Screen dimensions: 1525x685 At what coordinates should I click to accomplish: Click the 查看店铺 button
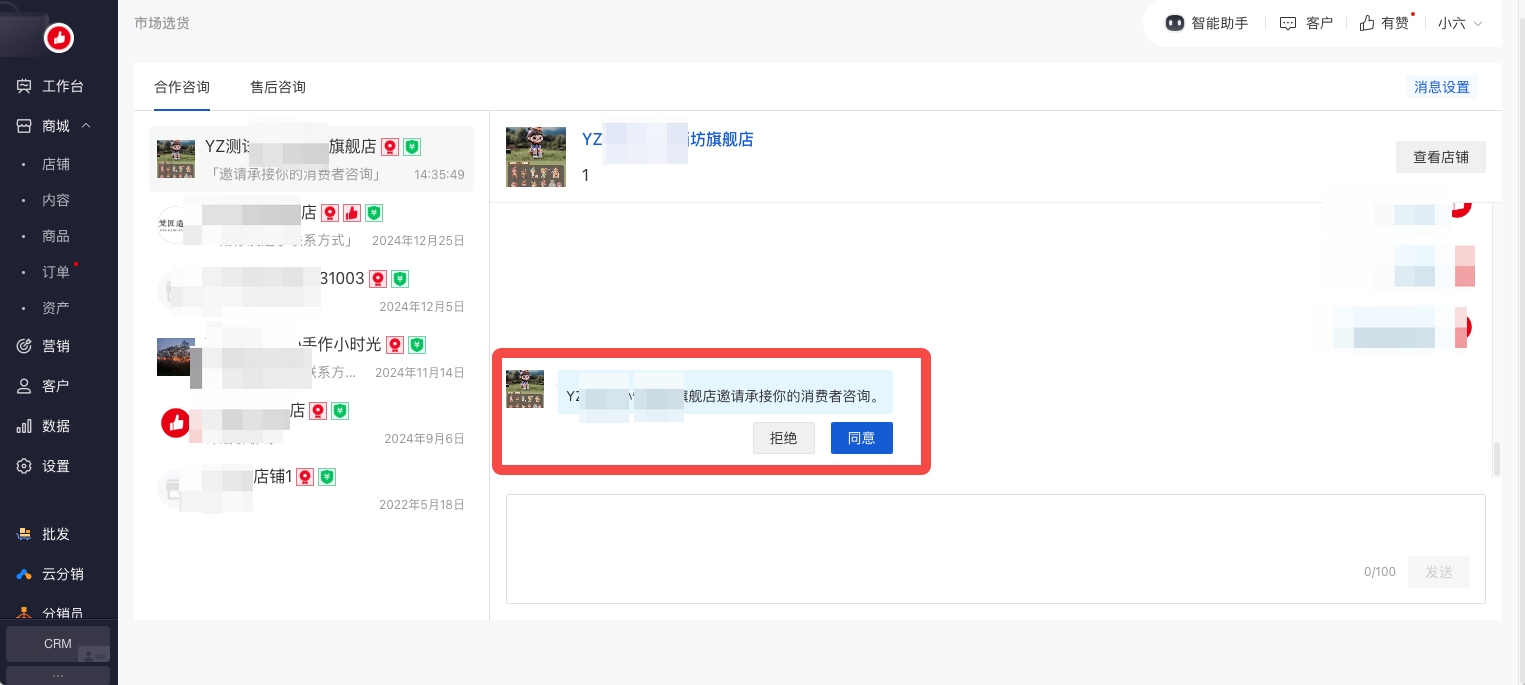(1441, 157)
